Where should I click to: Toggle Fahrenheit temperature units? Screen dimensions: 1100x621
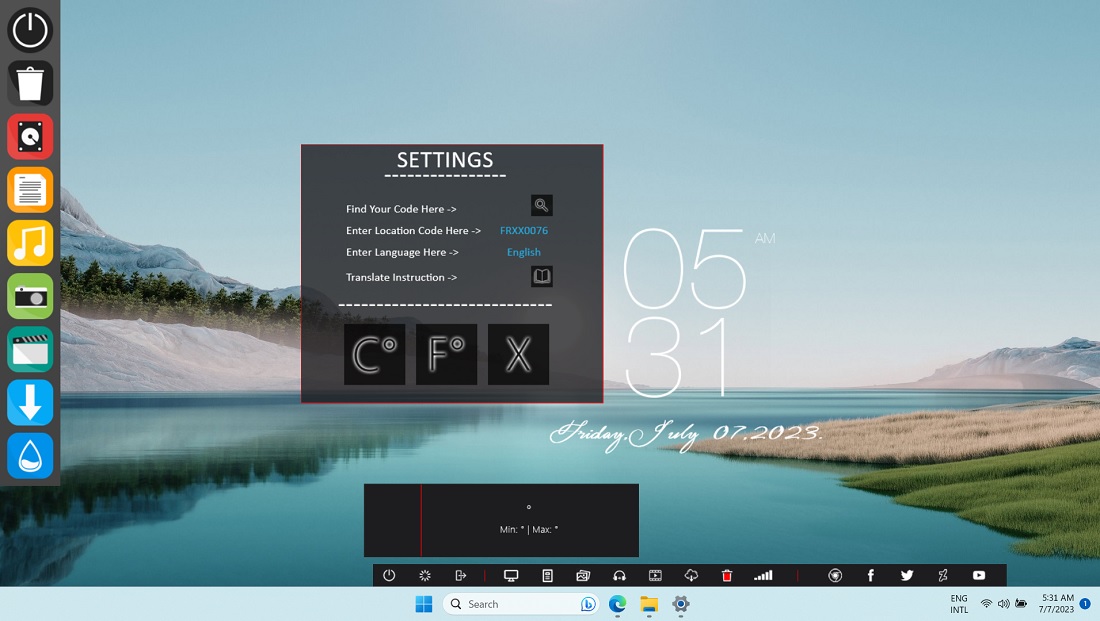click(x=446, y=353)
